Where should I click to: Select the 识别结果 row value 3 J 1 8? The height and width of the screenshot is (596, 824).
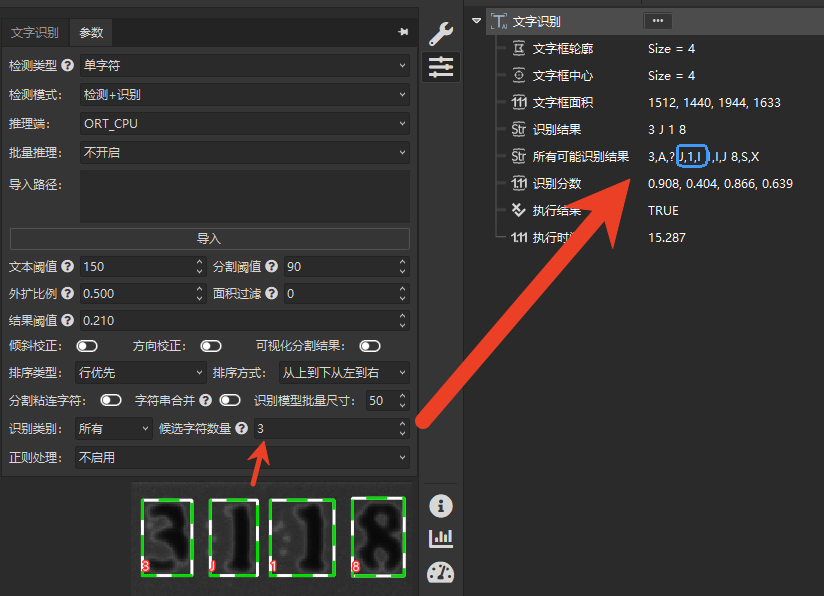(x=667, y=129)
